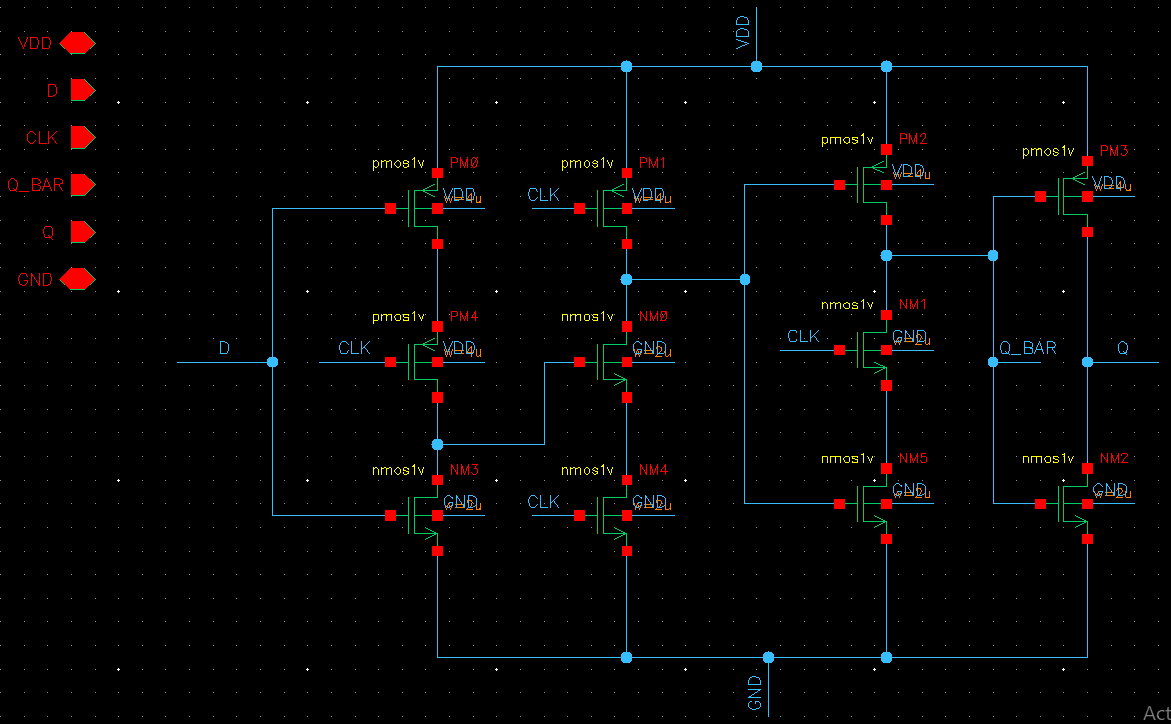Click the Q_BAR pin name text in pin list

coord(35,185)
